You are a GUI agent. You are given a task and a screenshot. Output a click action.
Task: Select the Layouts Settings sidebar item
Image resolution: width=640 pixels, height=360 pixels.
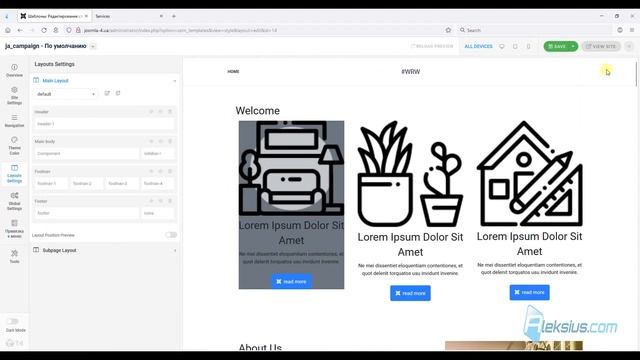point(14,174)
